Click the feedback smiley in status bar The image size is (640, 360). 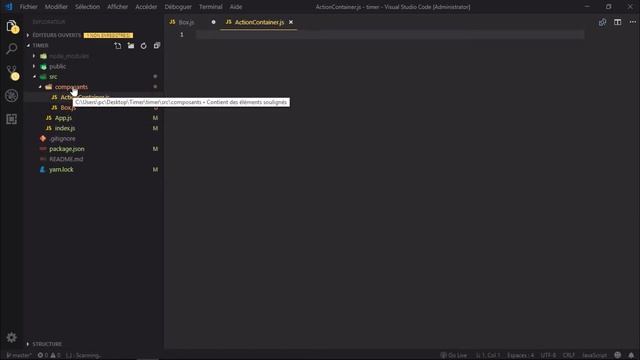(618, 355)
